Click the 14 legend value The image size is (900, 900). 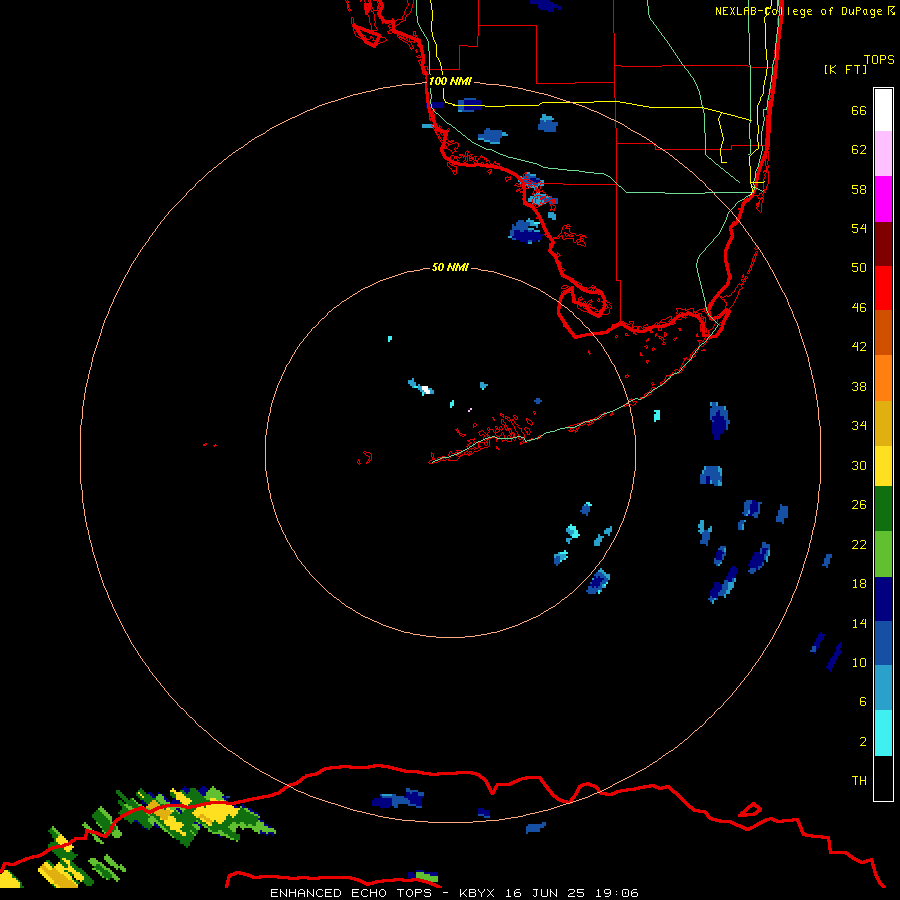[x=859, y=623]
